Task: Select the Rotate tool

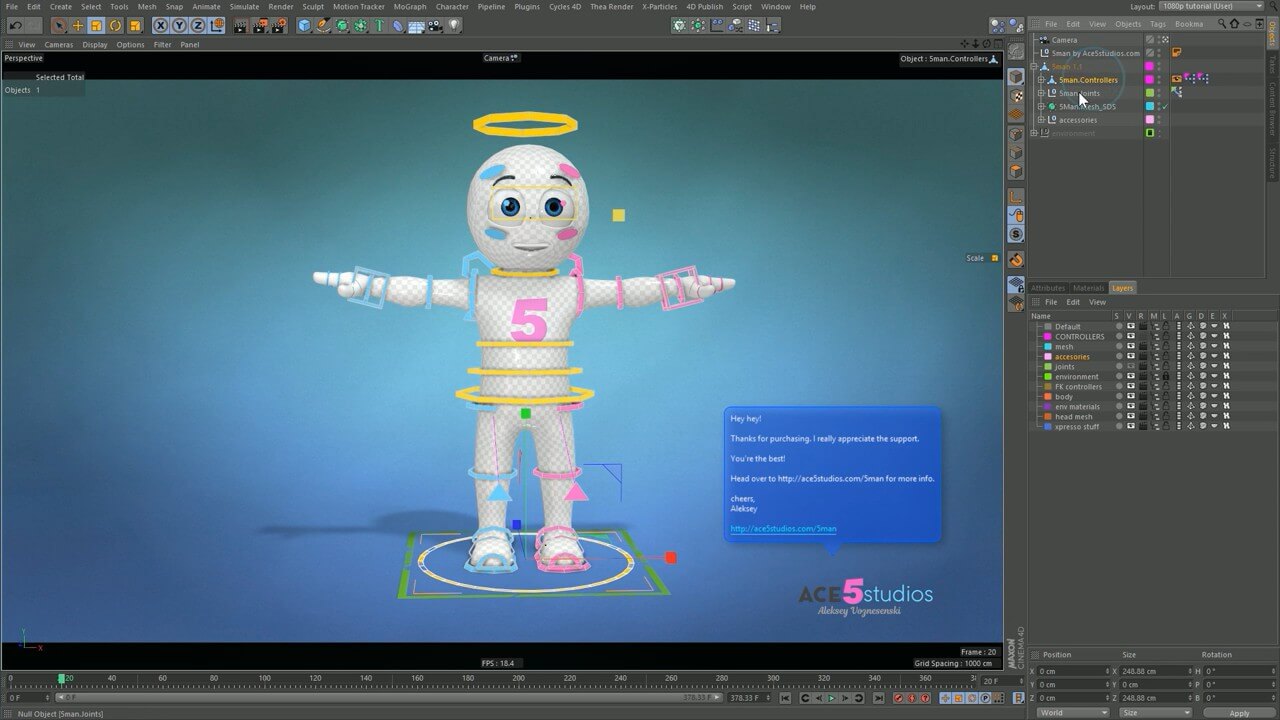Action: tap(115, 25)
